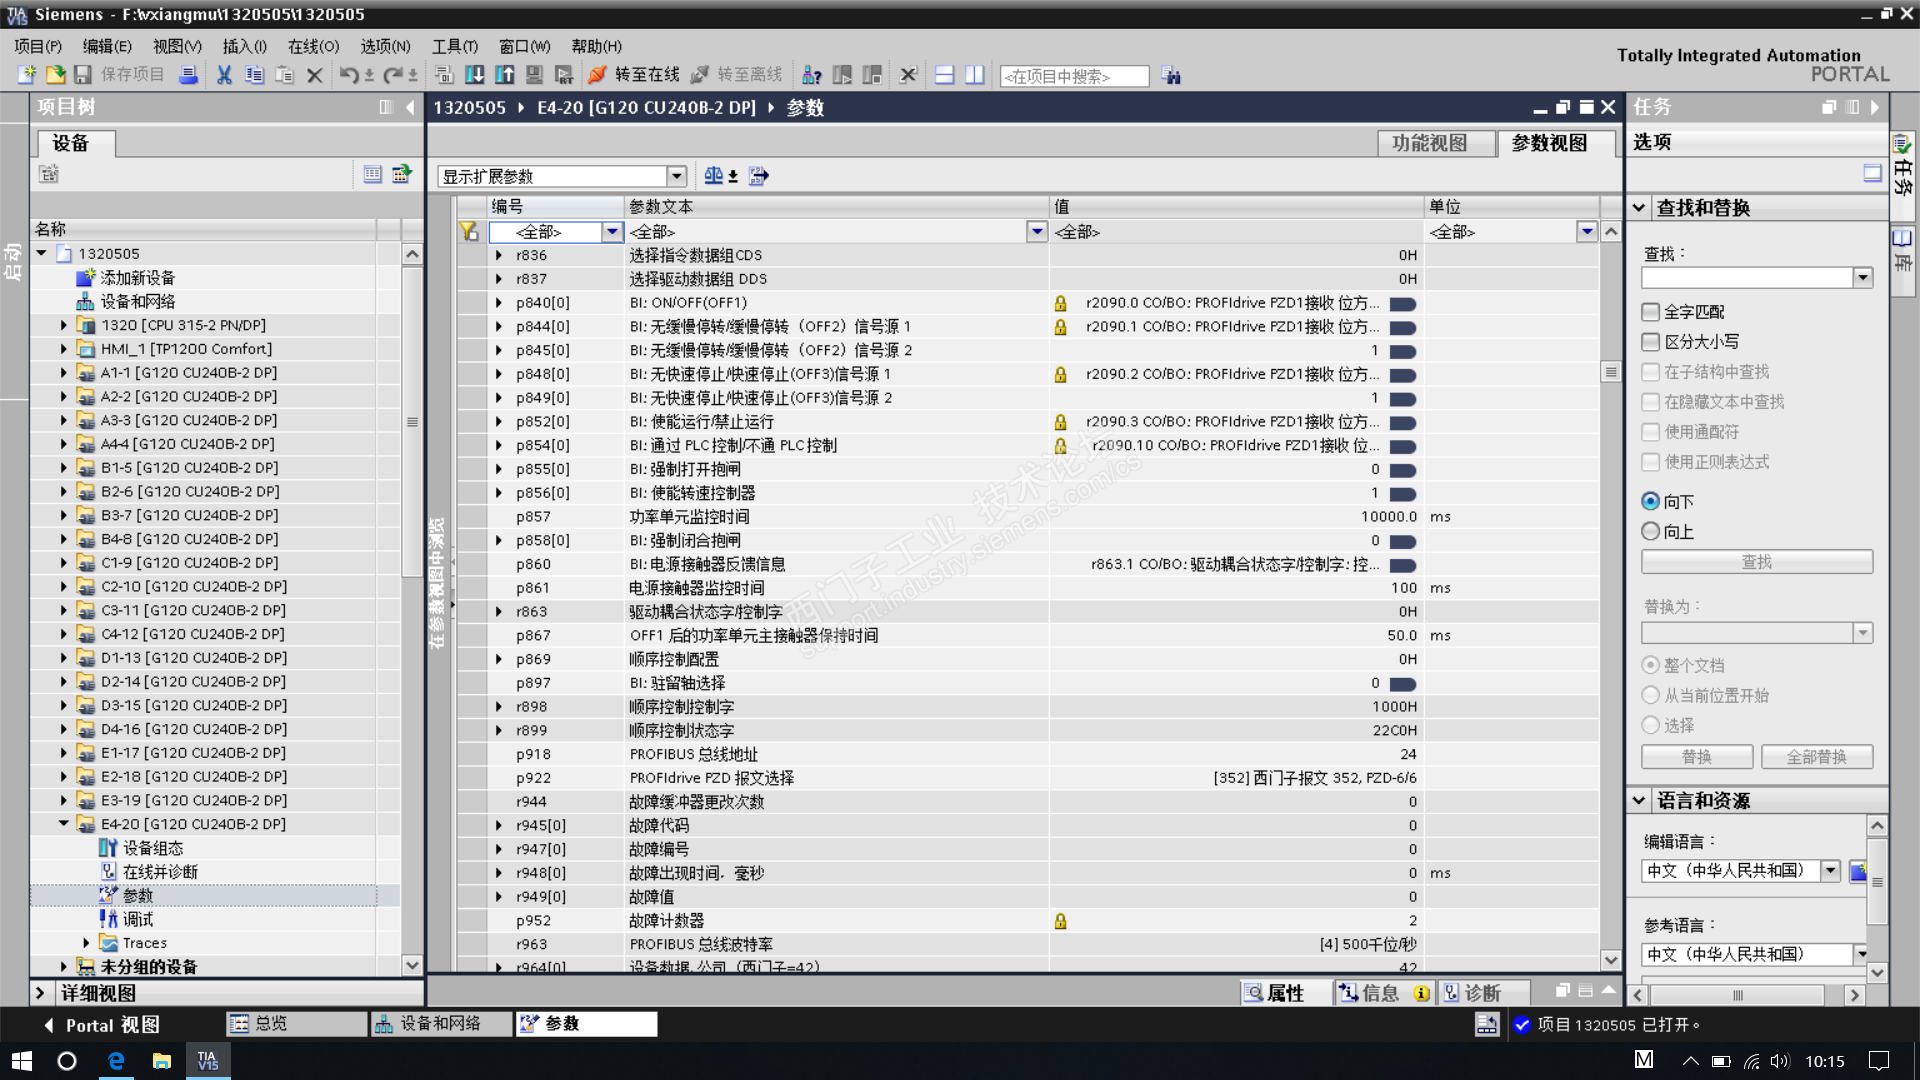
Task: Click the Download to device icon
Action: [x=475, y=75]
